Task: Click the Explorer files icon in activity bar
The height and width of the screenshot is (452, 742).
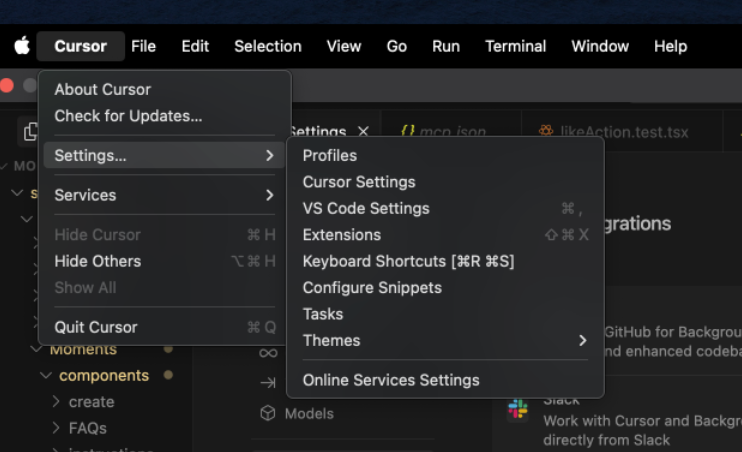Action: pyautogui.click(x=31, y=131)
